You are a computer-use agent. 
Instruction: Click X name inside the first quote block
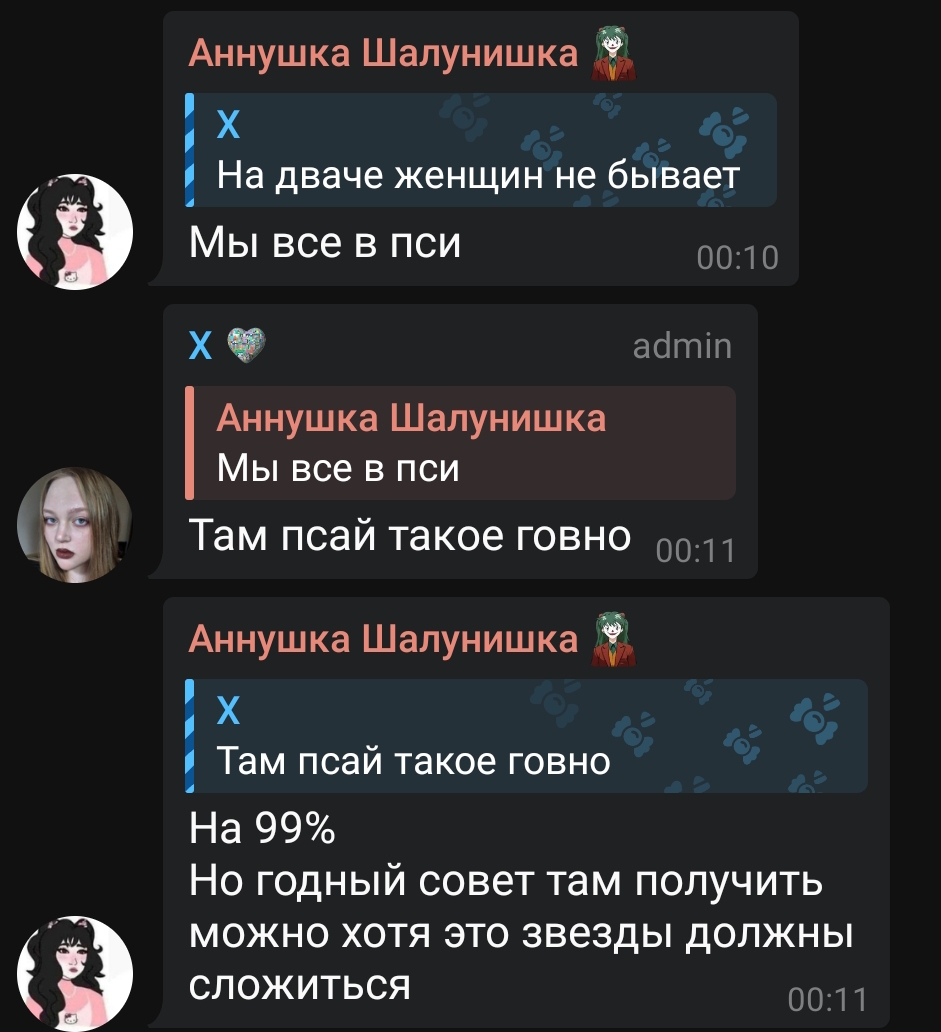(x=228, y=124)
